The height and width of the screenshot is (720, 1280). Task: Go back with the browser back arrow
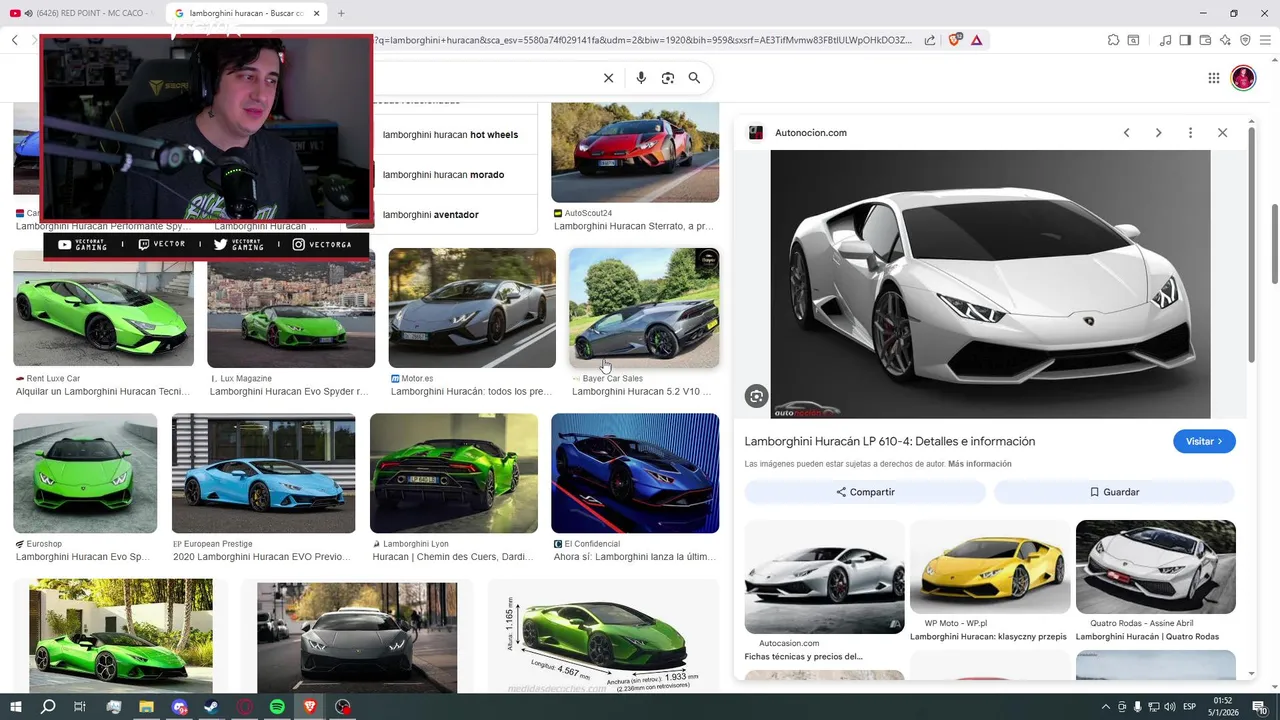(14, 40)
